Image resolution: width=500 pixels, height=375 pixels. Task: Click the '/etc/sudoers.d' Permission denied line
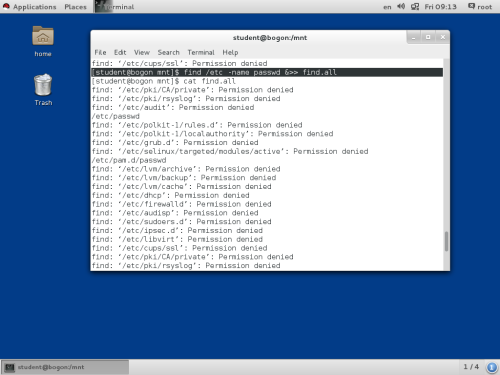182,222
